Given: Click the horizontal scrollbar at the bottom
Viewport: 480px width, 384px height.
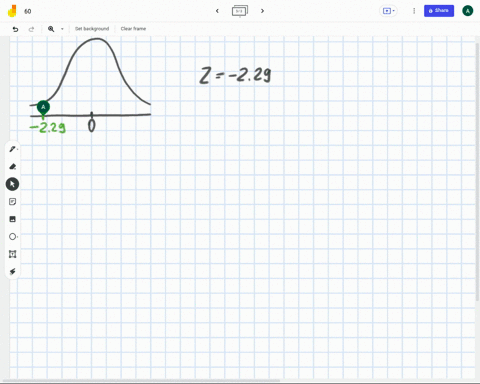Looking at the screenshot, I should pyautogui.click(x=142, y=380).
